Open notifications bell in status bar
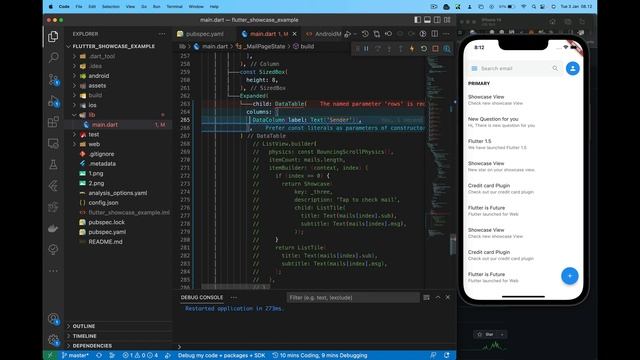Image resolution: width=640 pixels, height=360 pixels. pos(447,356)
